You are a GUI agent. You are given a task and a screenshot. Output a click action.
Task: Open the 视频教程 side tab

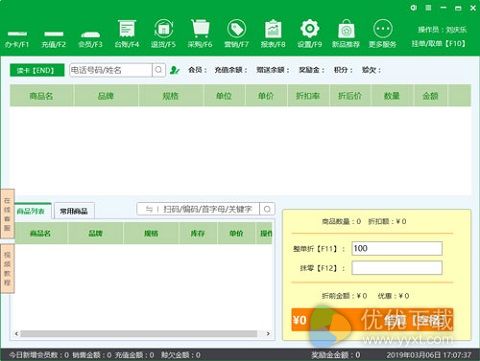pyautogui.click(x=7, y=268)
